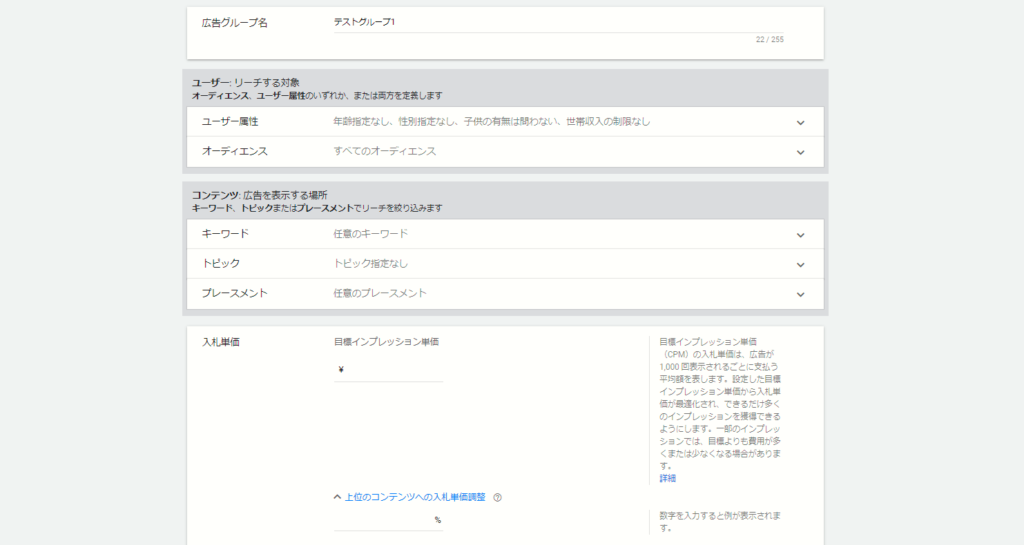Viewport: 1024px width, 545px height.
Task: Click the 広告グループ名 label
Action: coord(234,23)
